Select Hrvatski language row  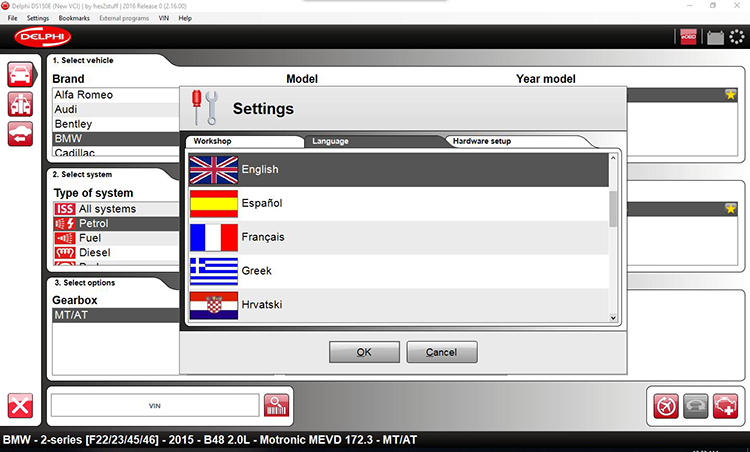point(398,305)
